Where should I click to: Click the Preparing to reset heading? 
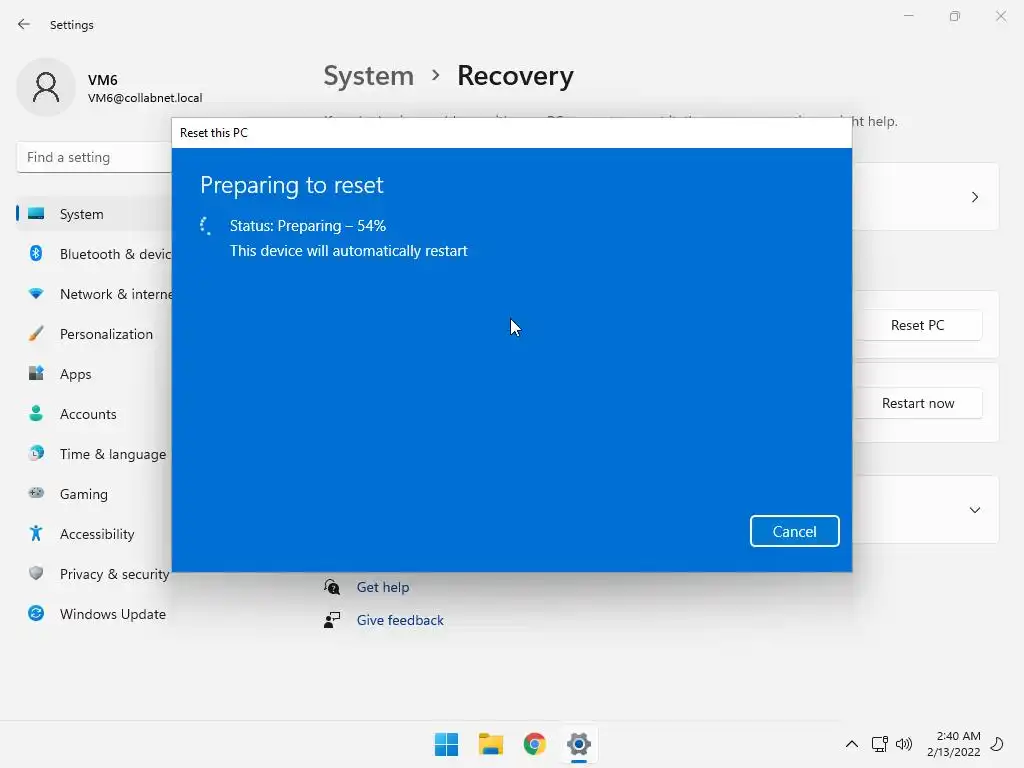291,185
